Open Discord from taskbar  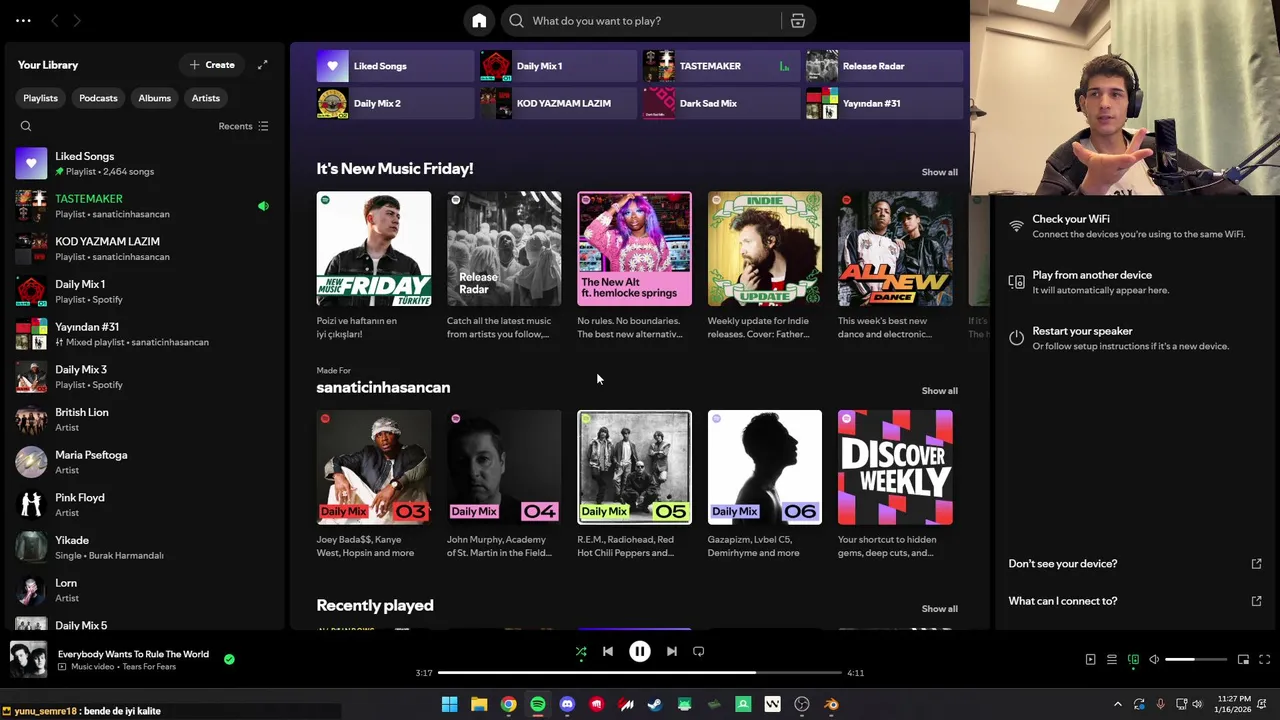(x=567, y=705)
